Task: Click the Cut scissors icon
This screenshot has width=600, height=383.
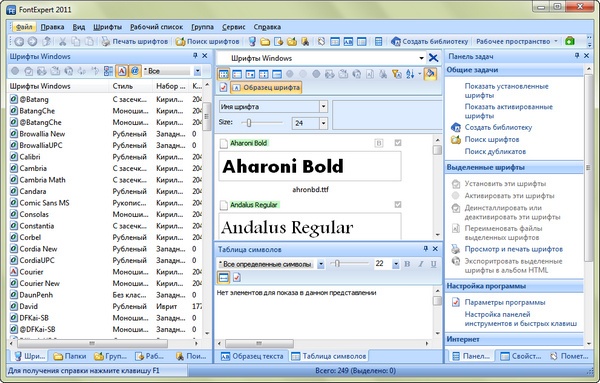Action: [62, 41]
